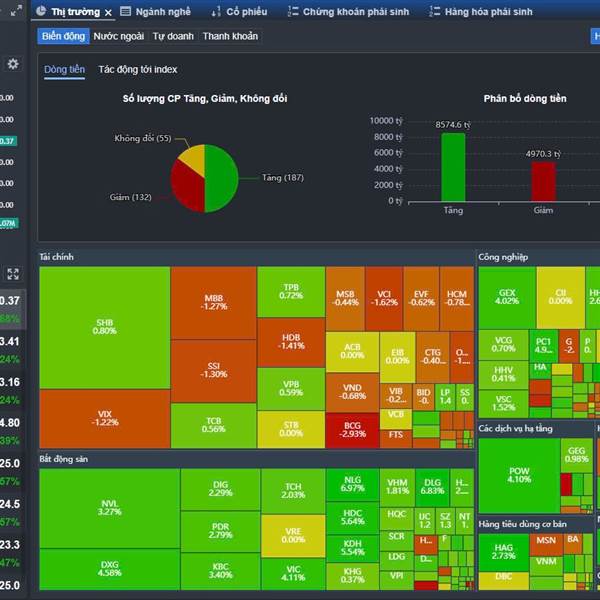
Task: Click the ACB 0.00% tile
Action: (x=352, y=352)
